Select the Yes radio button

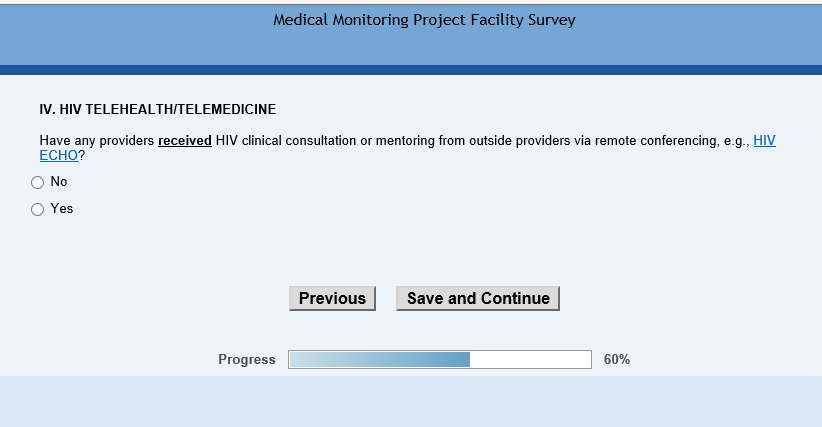pyautogui.click(x=38, y=210)
